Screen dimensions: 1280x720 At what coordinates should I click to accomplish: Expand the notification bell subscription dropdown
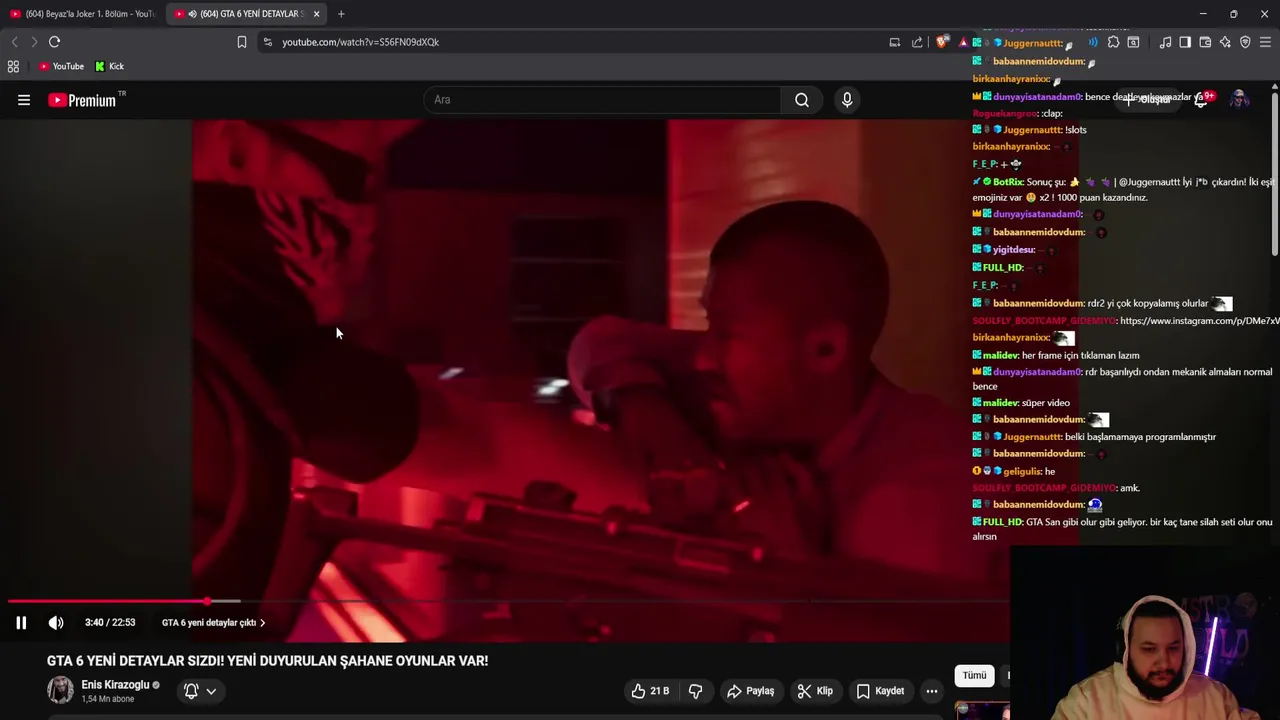tap(200, 691)
